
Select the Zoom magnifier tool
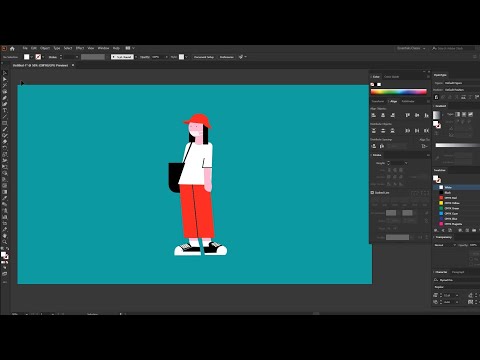point(5,242)
